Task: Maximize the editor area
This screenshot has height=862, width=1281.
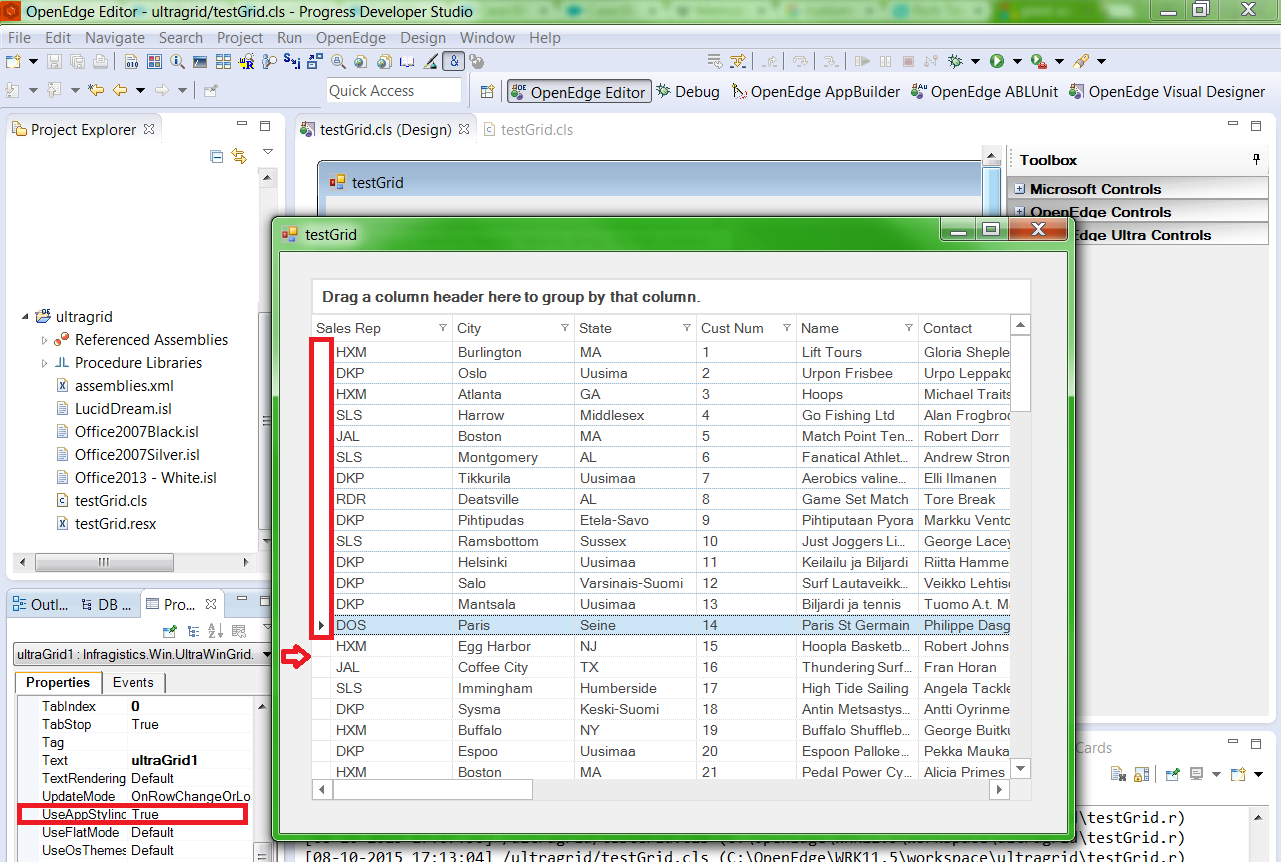Action: (x=1257, y=126)
